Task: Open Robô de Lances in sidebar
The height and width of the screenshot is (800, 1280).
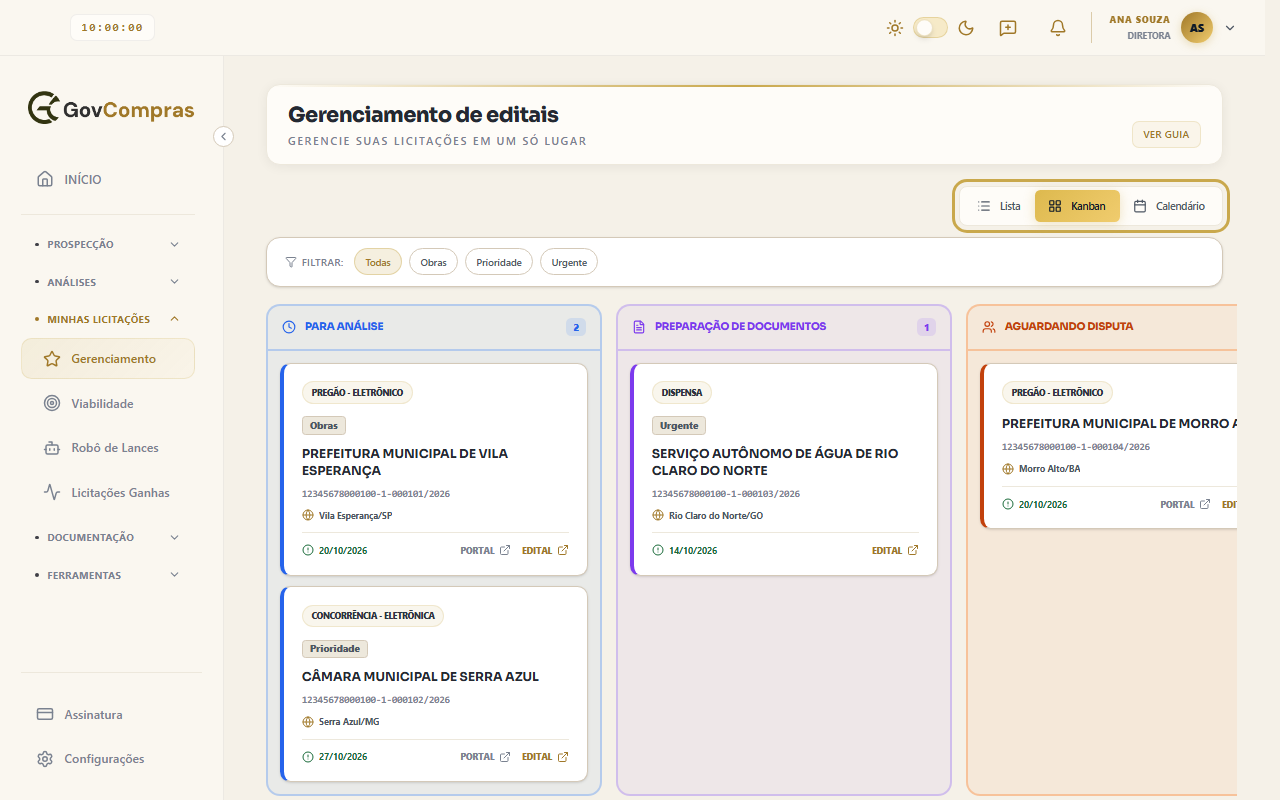Action: 108,448
